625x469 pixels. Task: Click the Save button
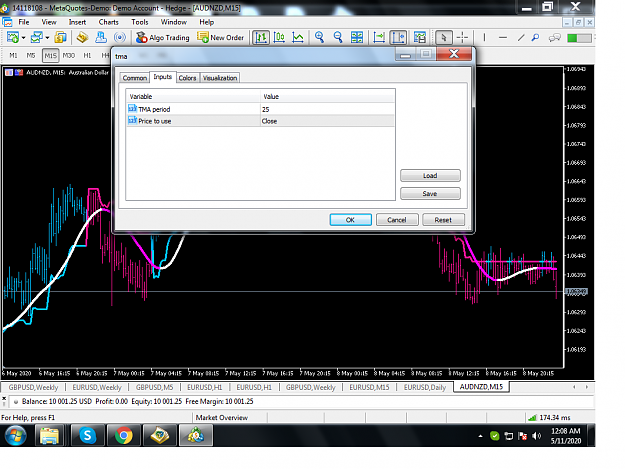[430, 194]
